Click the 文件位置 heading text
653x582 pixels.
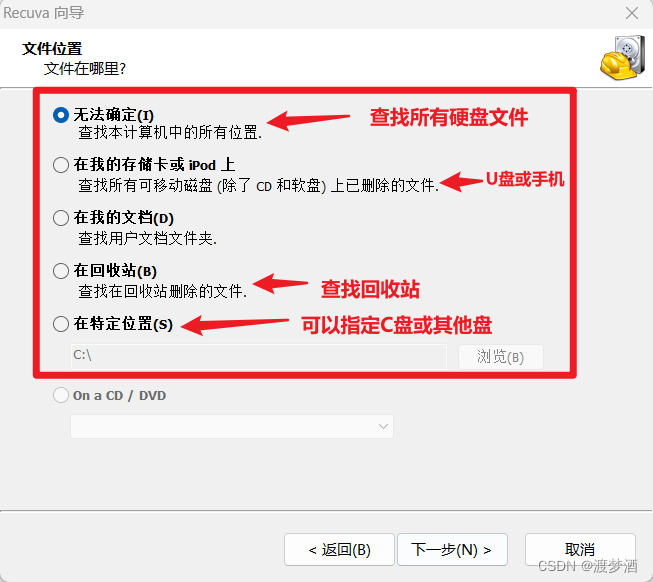coord(52,49)
